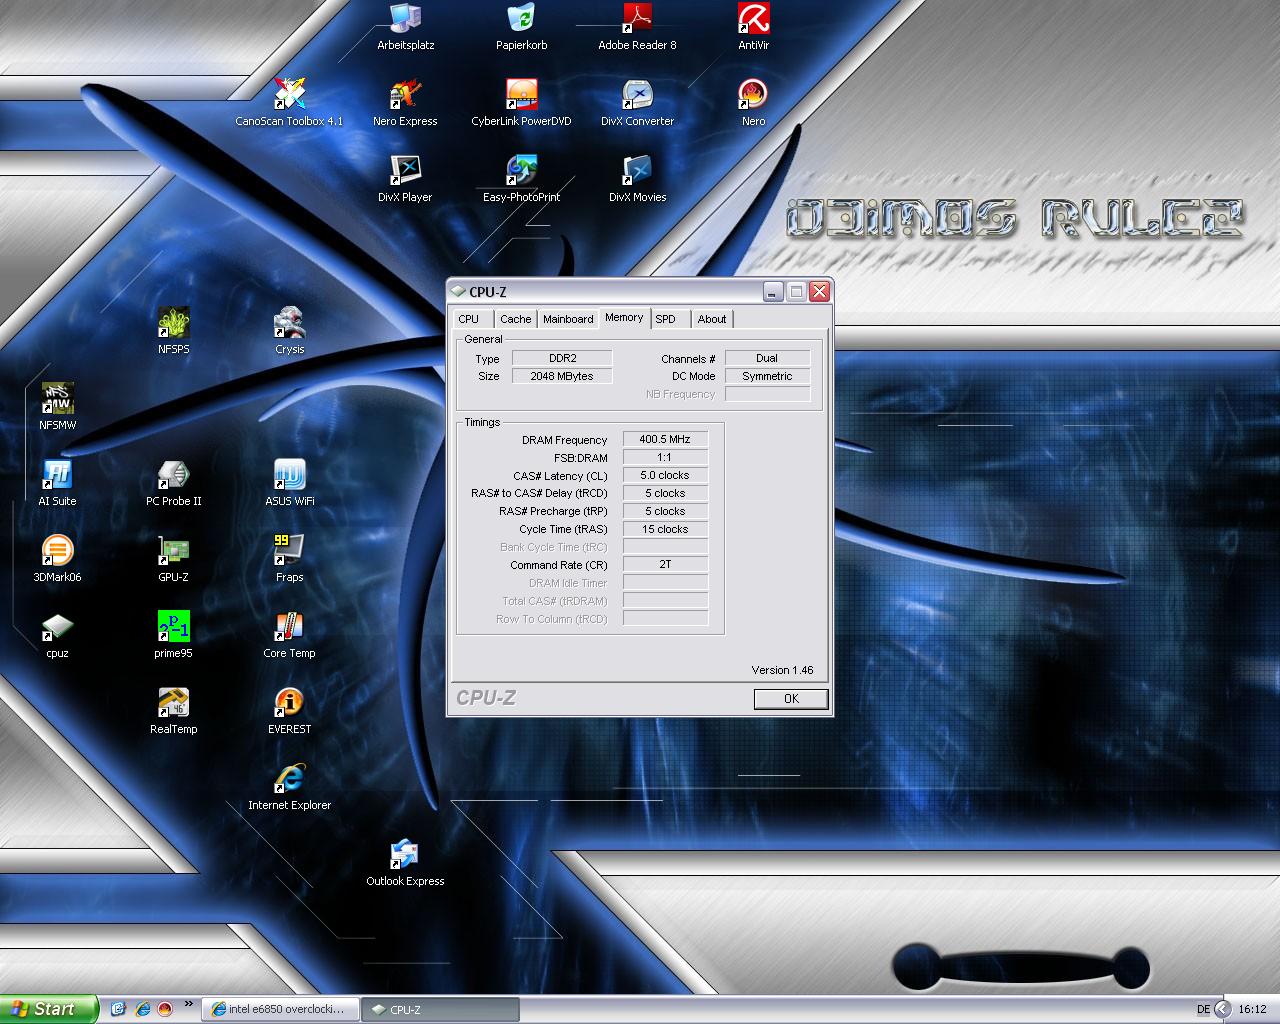Screen dimensions: 1280x1024
Task: Click the 'Version 1.46' text
Action: [x=782, y=670]
